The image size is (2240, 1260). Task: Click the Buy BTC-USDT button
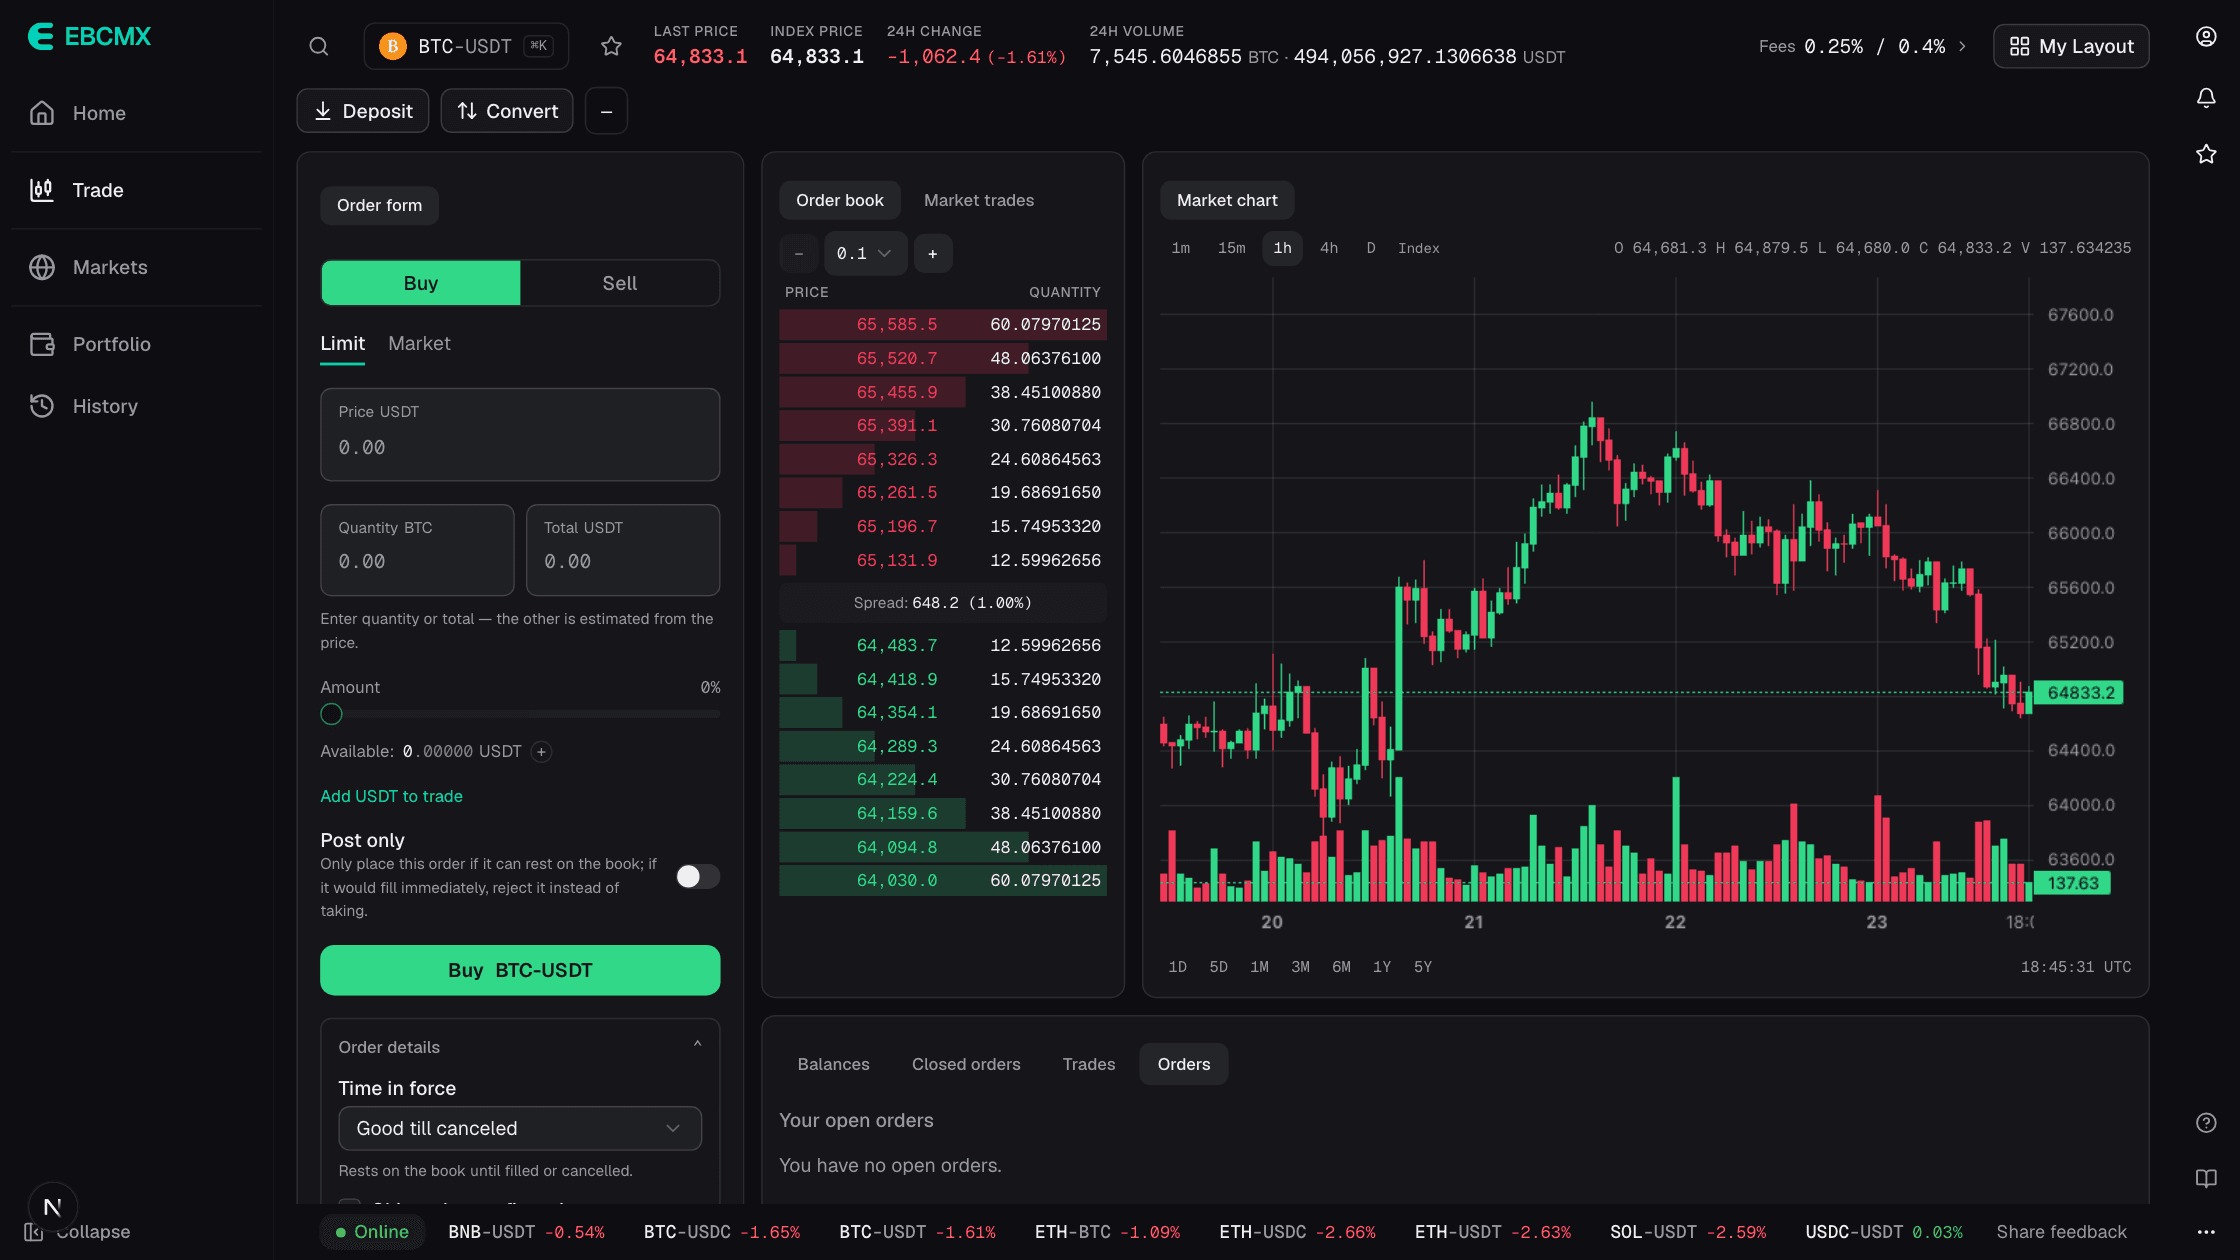click(520, 970)
